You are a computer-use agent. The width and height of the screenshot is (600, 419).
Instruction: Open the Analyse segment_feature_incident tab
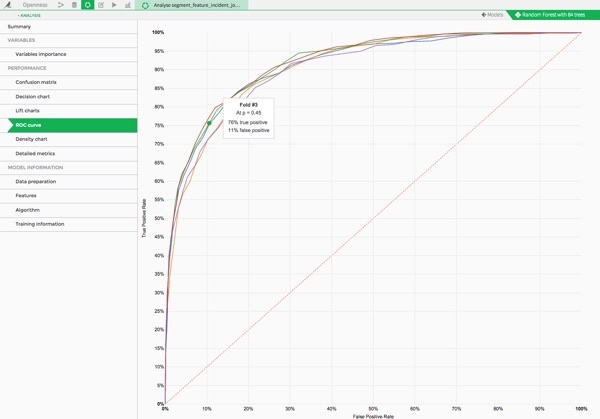point(192,5)
